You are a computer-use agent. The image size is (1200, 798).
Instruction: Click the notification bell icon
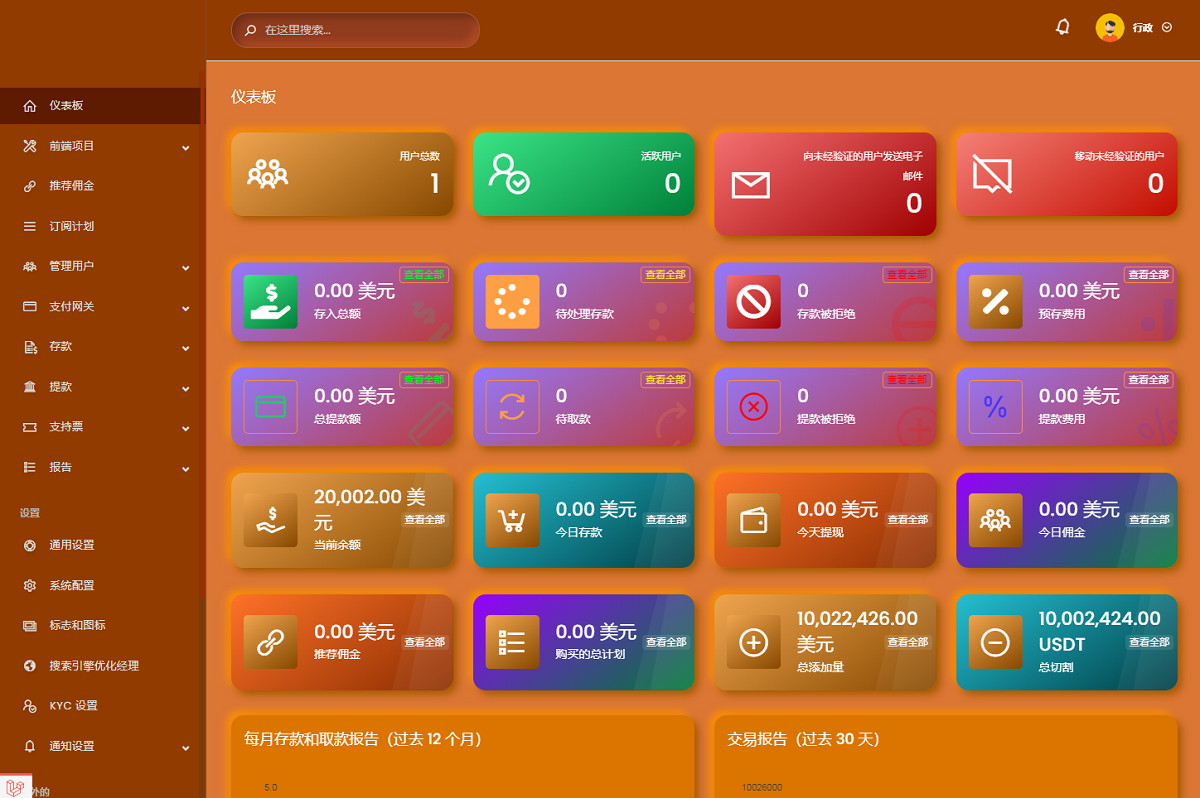[x=1063, y=28]
